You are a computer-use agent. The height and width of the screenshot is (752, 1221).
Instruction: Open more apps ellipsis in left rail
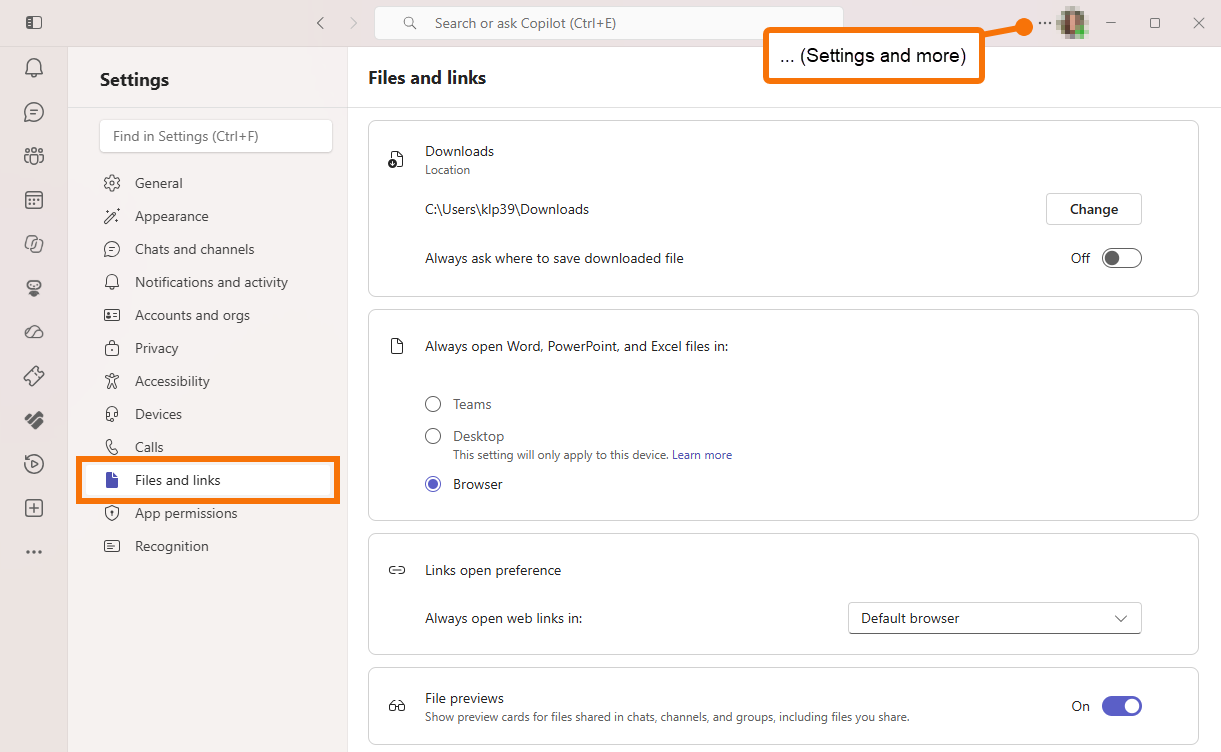coord(34,552)
